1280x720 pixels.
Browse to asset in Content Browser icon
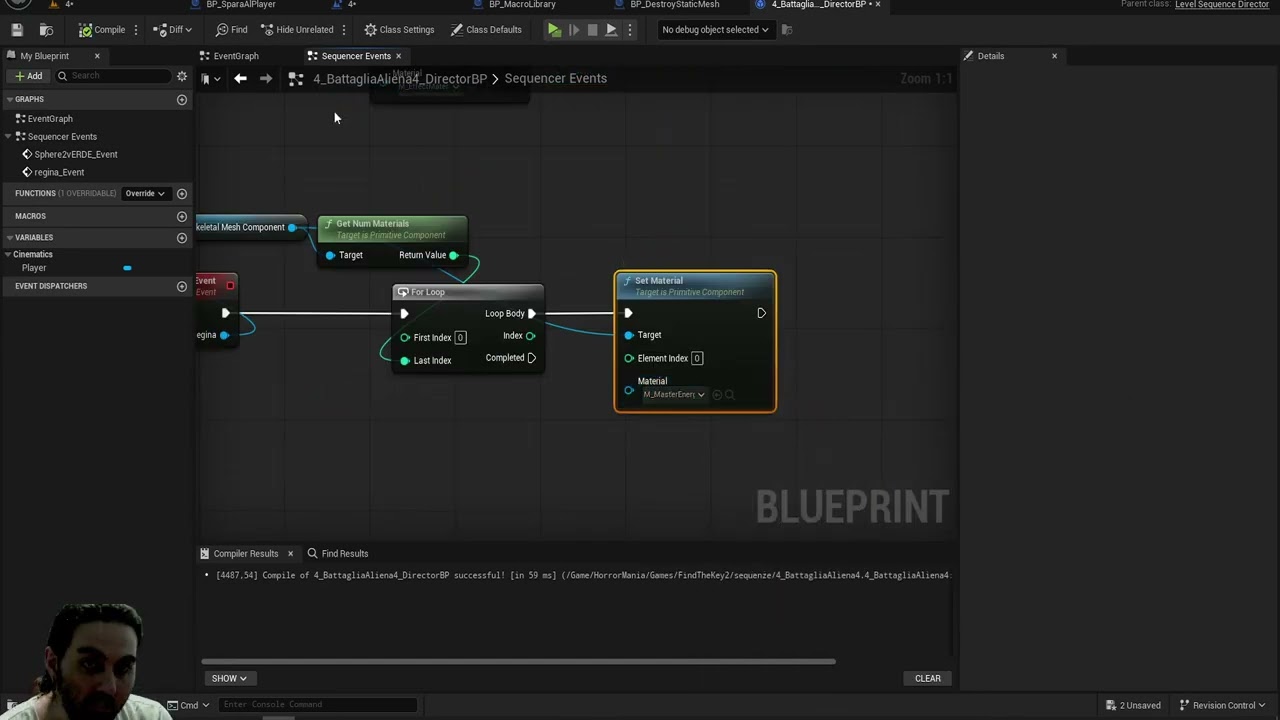pyautogui.click(x=46, y=30)
